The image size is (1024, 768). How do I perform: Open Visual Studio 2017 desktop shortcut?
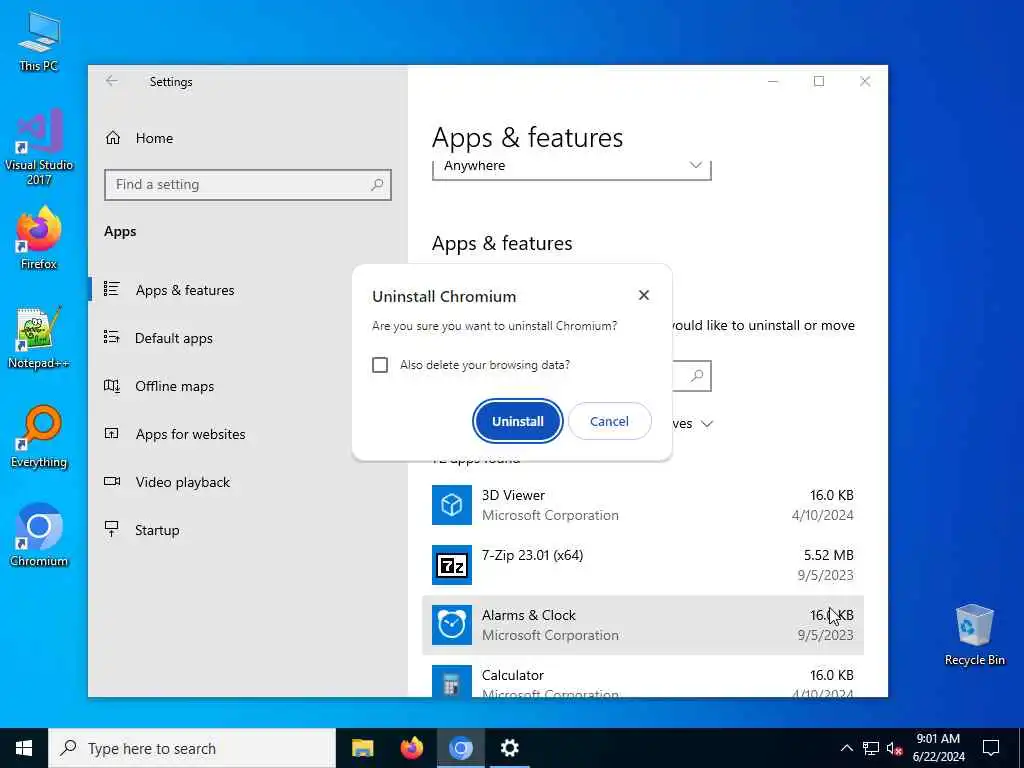pos(39,147)
